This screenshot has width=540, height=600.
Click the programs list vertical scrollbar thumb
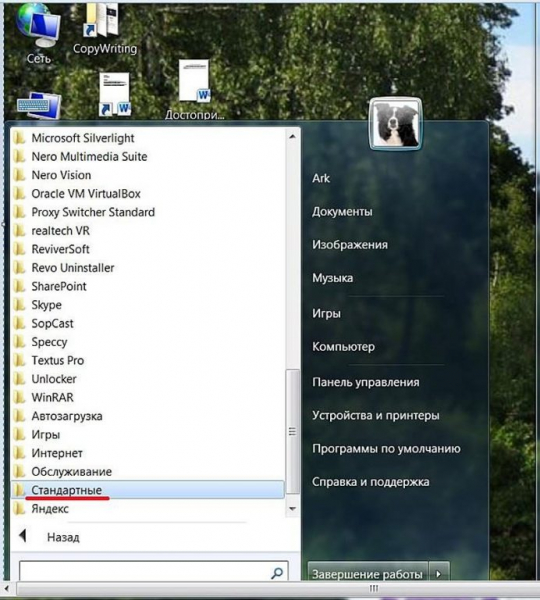pyautogui.click(x=292, y=431)
